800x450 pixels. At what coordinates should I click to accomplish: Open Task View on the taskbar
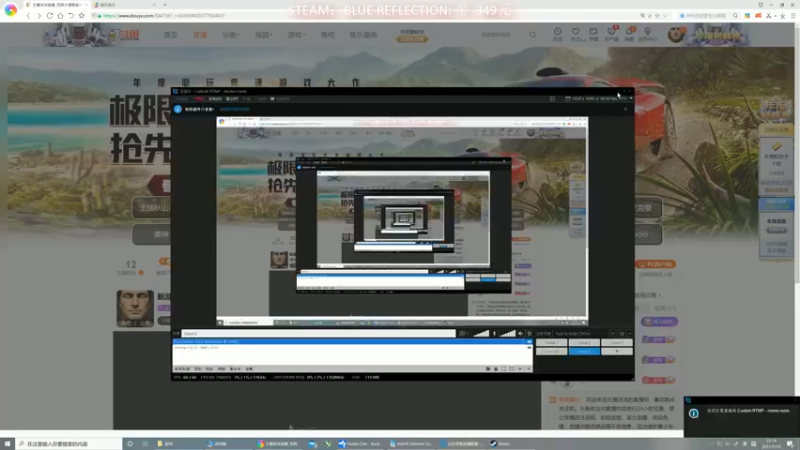point(145,444)
